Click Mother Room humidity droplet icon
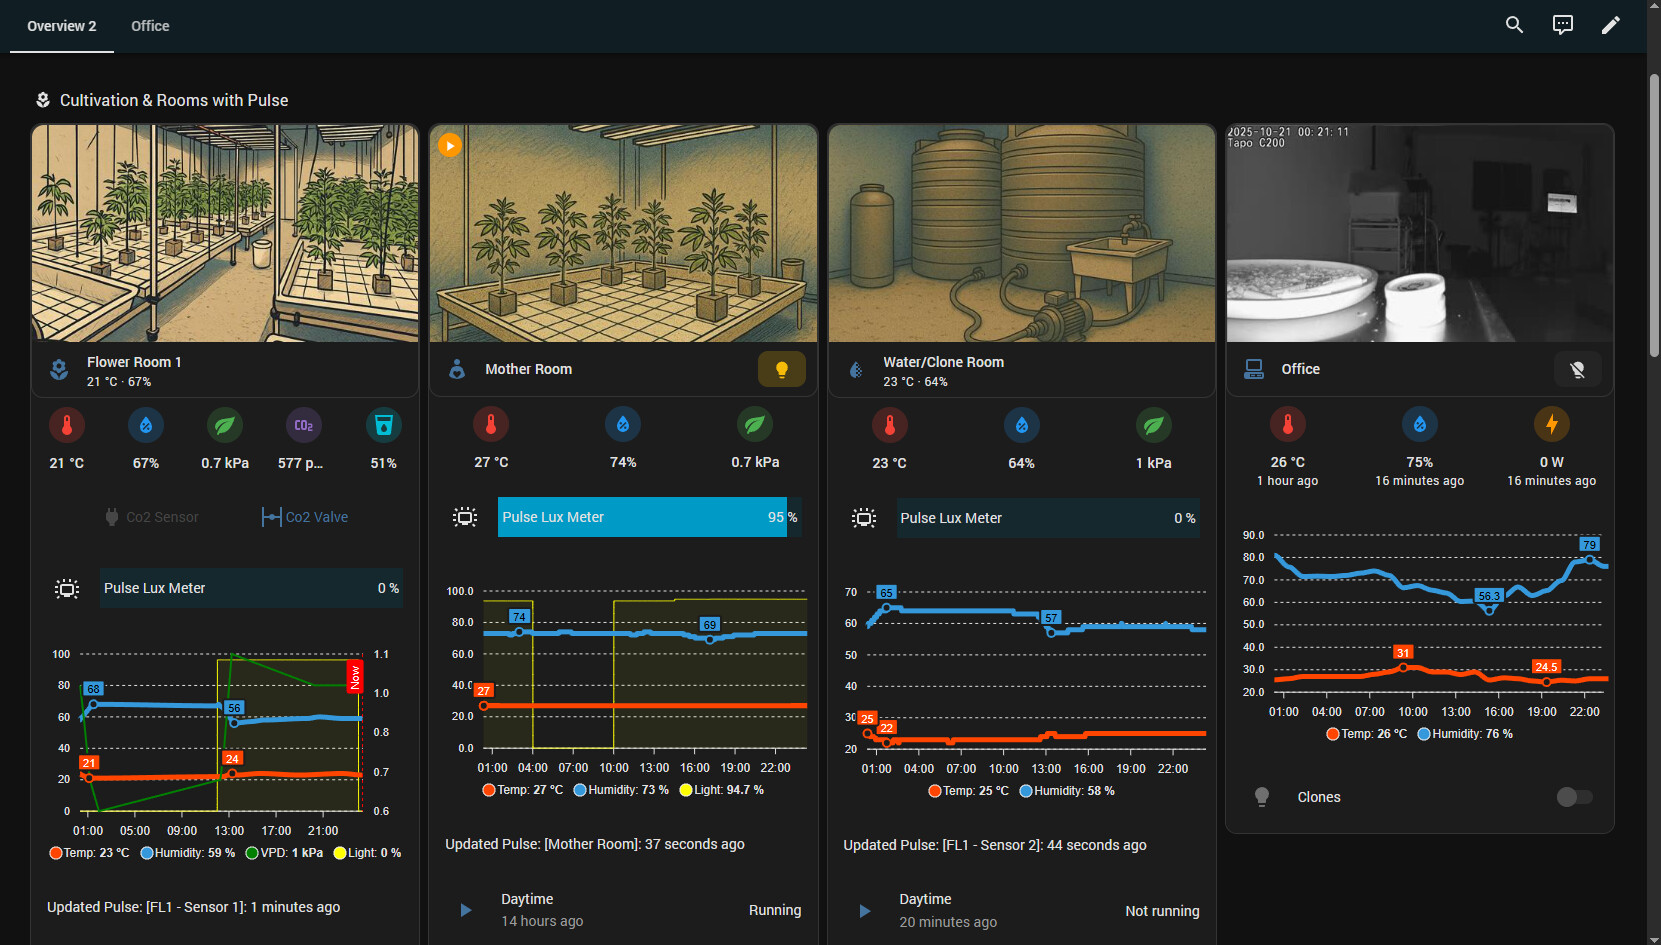The height and width of the screenshot is (945, 1661). pyautogui.click(x=622, y=425)
